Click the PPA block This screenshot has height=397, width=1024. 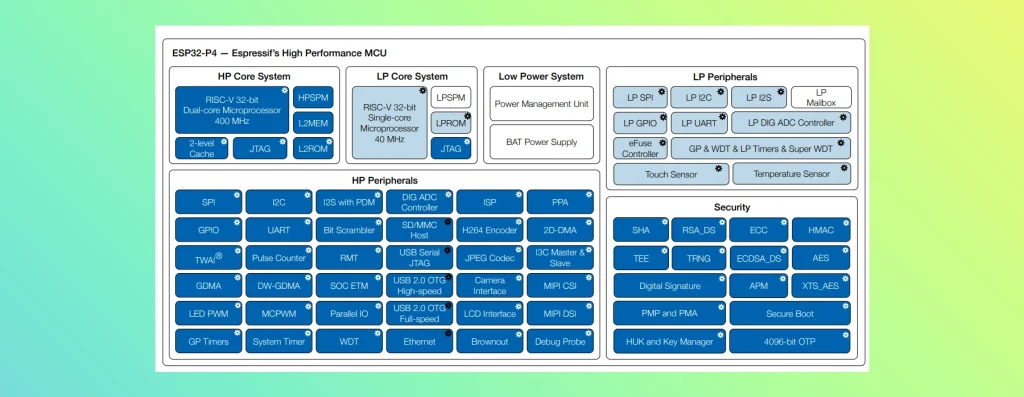coord(560,202)
